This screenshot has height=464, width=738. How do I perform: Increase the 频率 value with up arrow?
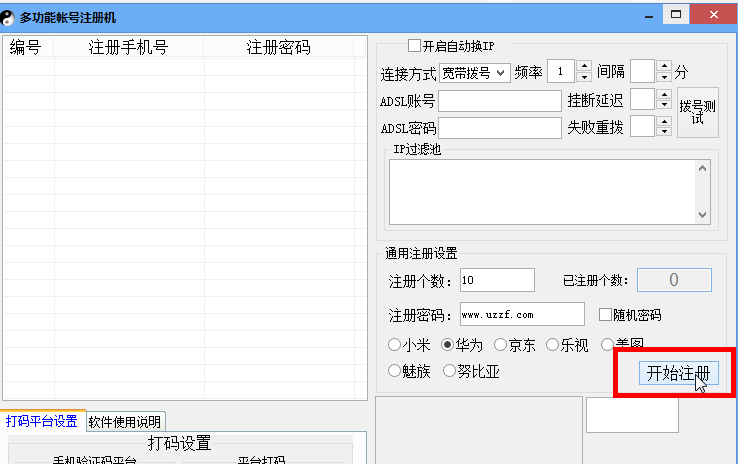(x=584, y=67)
